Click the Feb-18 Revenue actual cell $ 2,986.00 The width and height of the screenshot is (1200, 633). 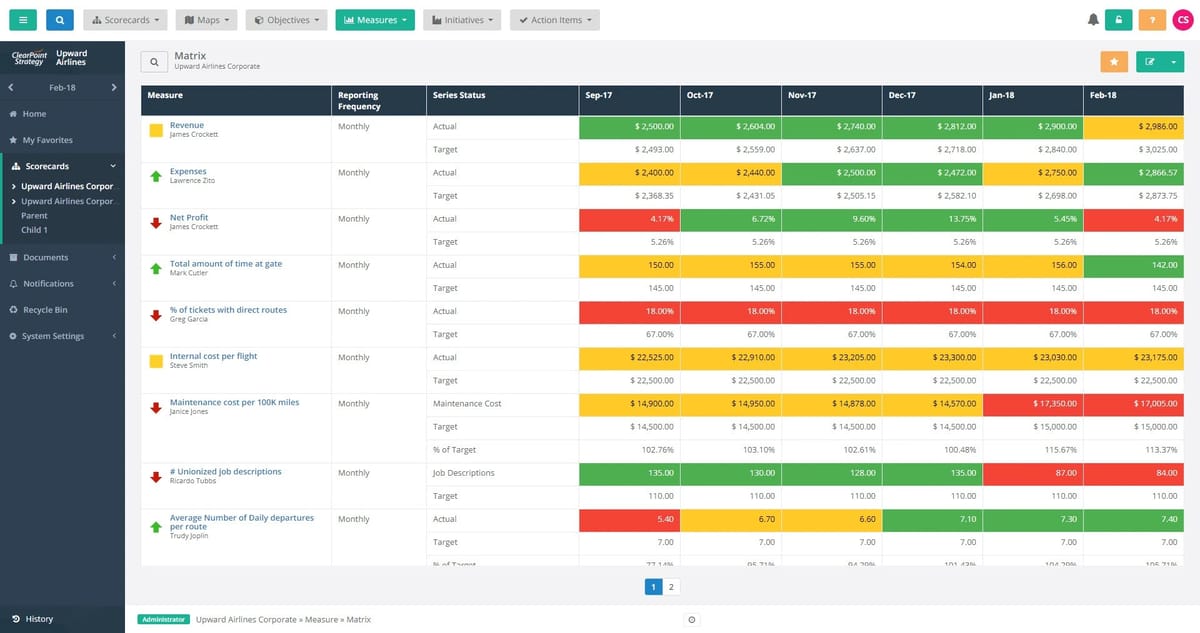click(1135, 127)
